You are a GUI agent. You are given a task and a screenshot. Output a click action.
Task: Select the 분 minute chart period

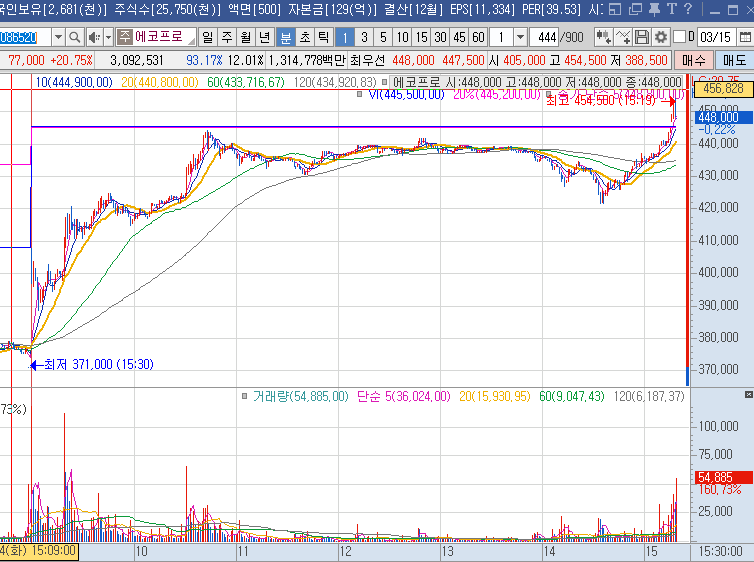point(286,37)
